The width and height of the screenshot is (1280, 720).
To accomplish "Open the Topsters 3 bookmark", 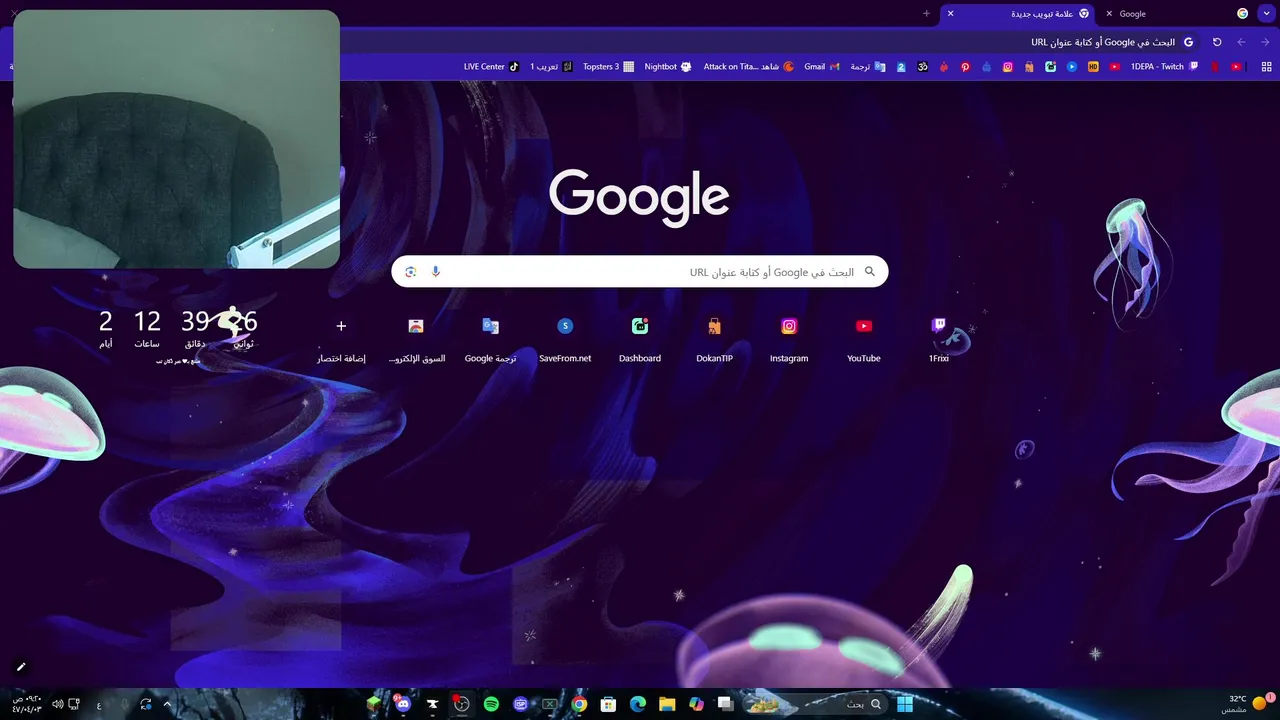I will pyautogui.click(x=608, y=67).
